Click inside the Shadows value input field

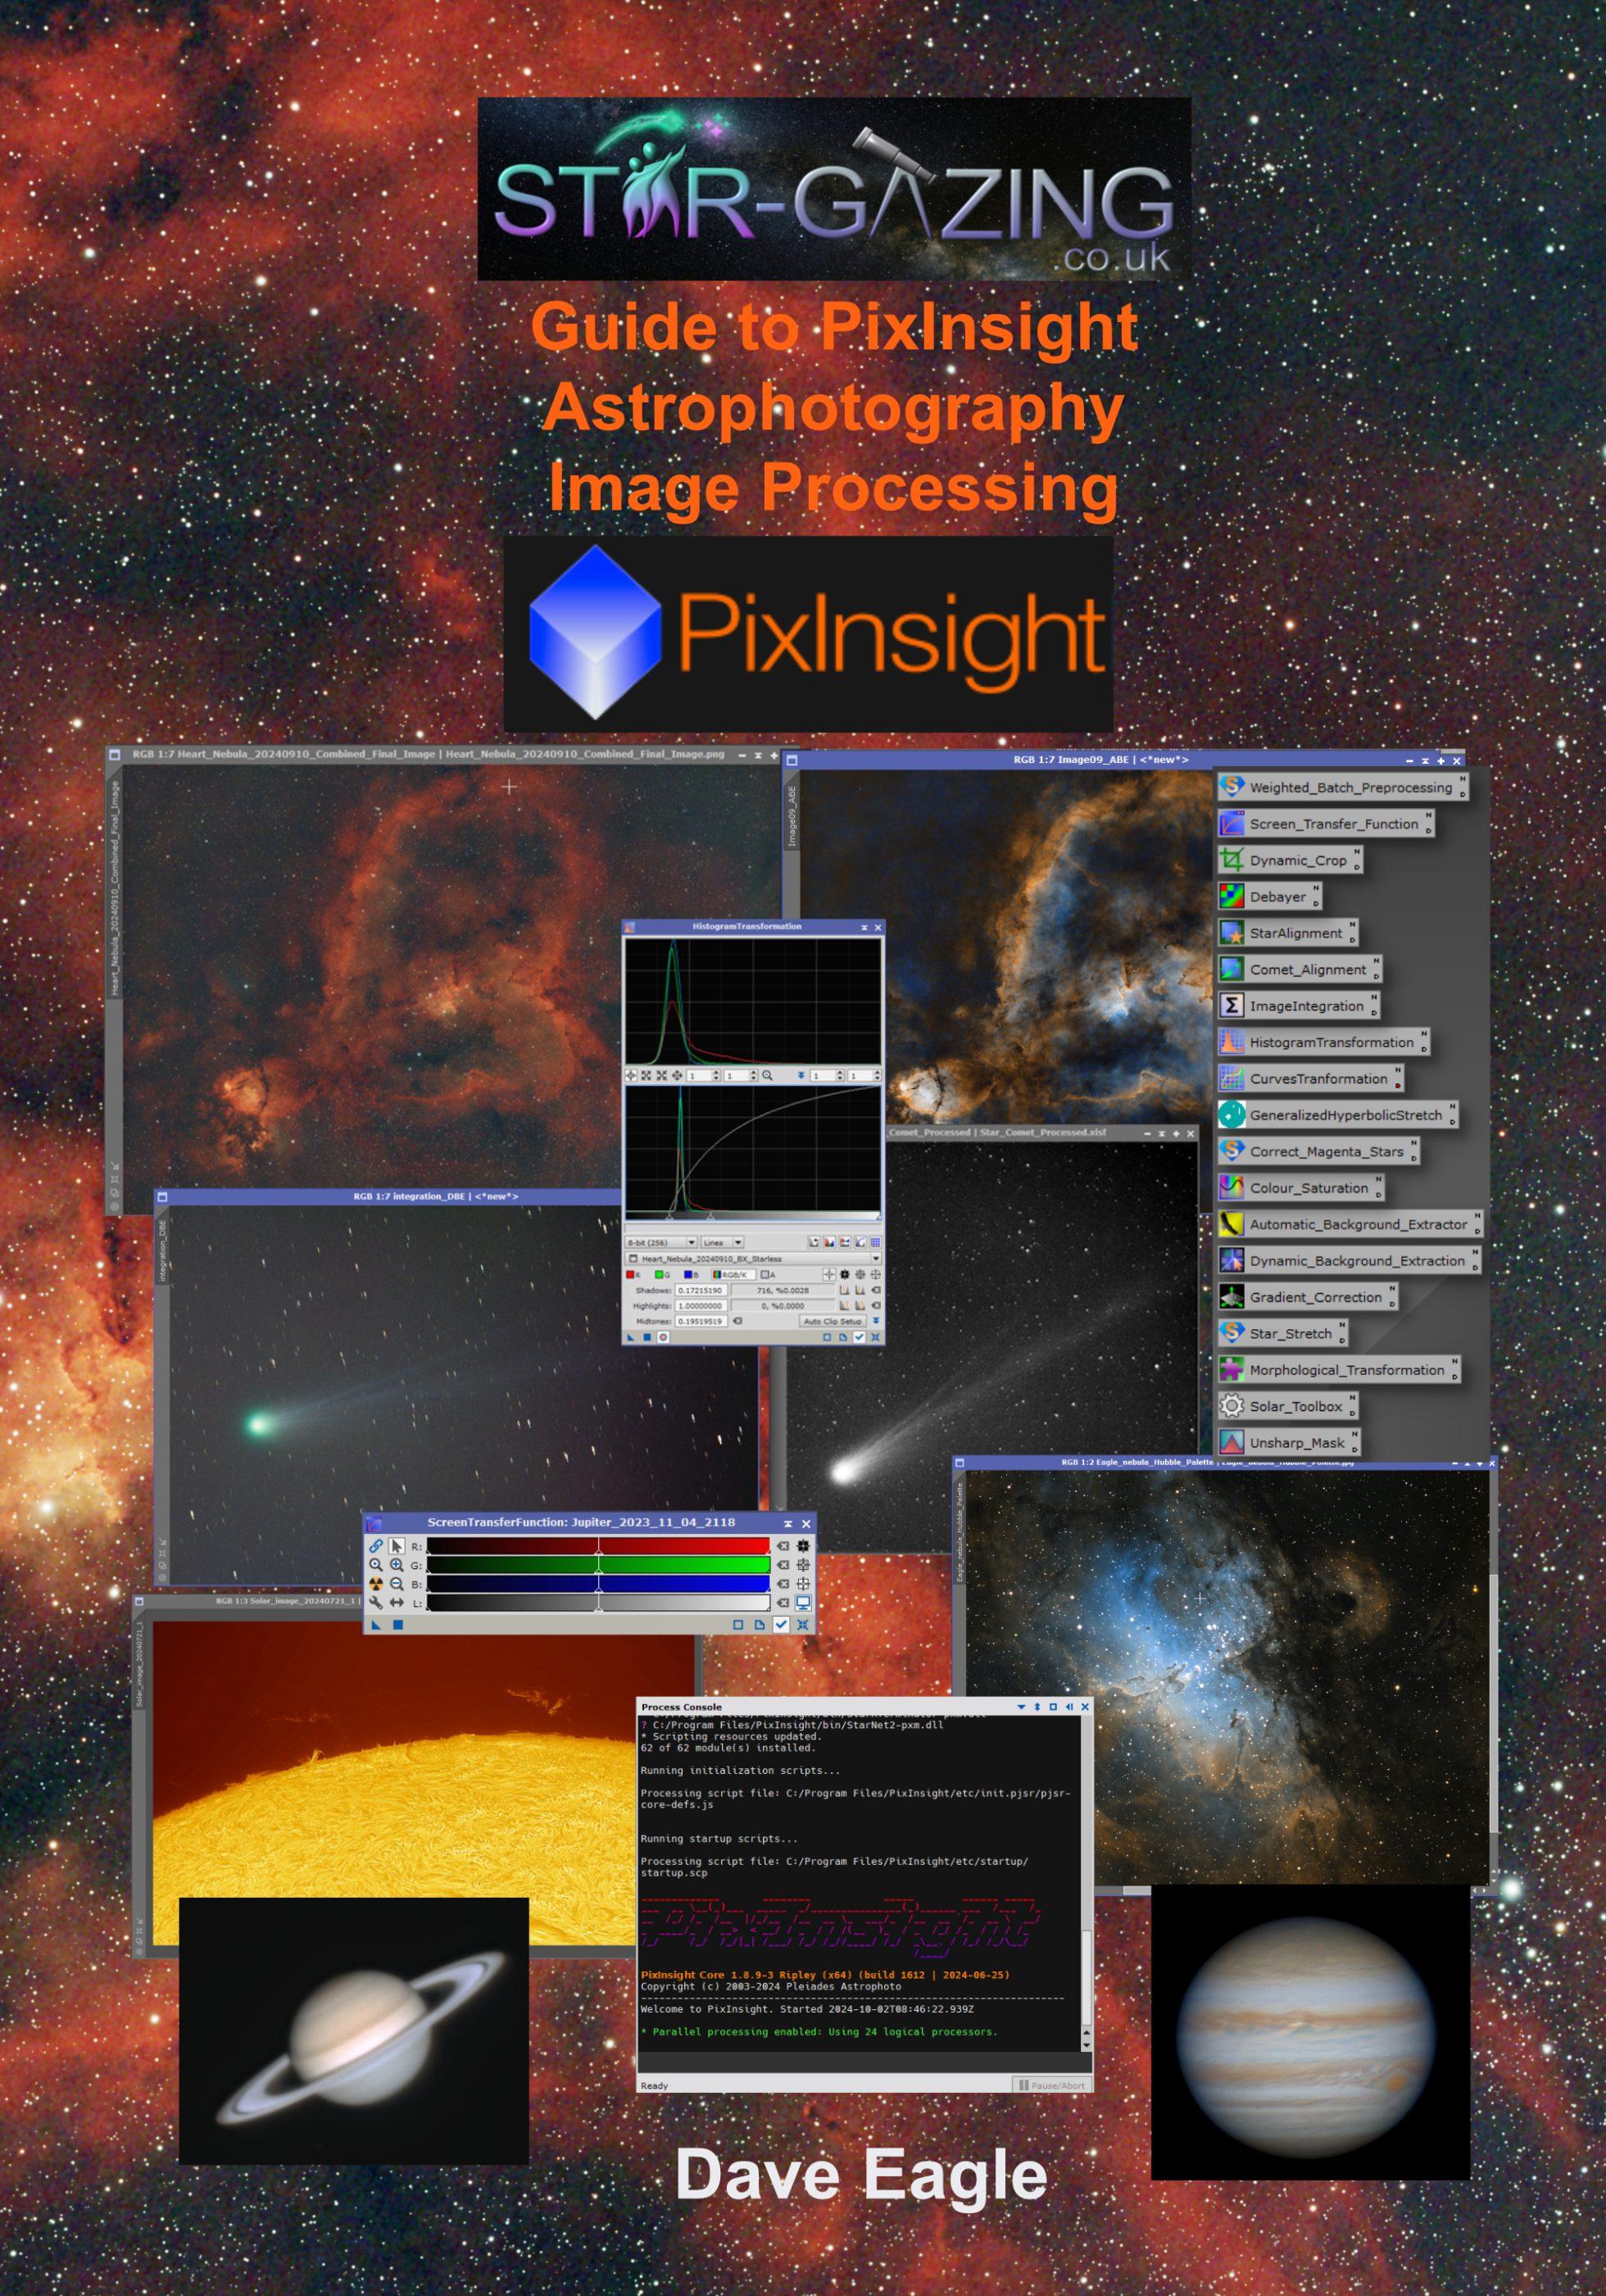(701, 1291)
